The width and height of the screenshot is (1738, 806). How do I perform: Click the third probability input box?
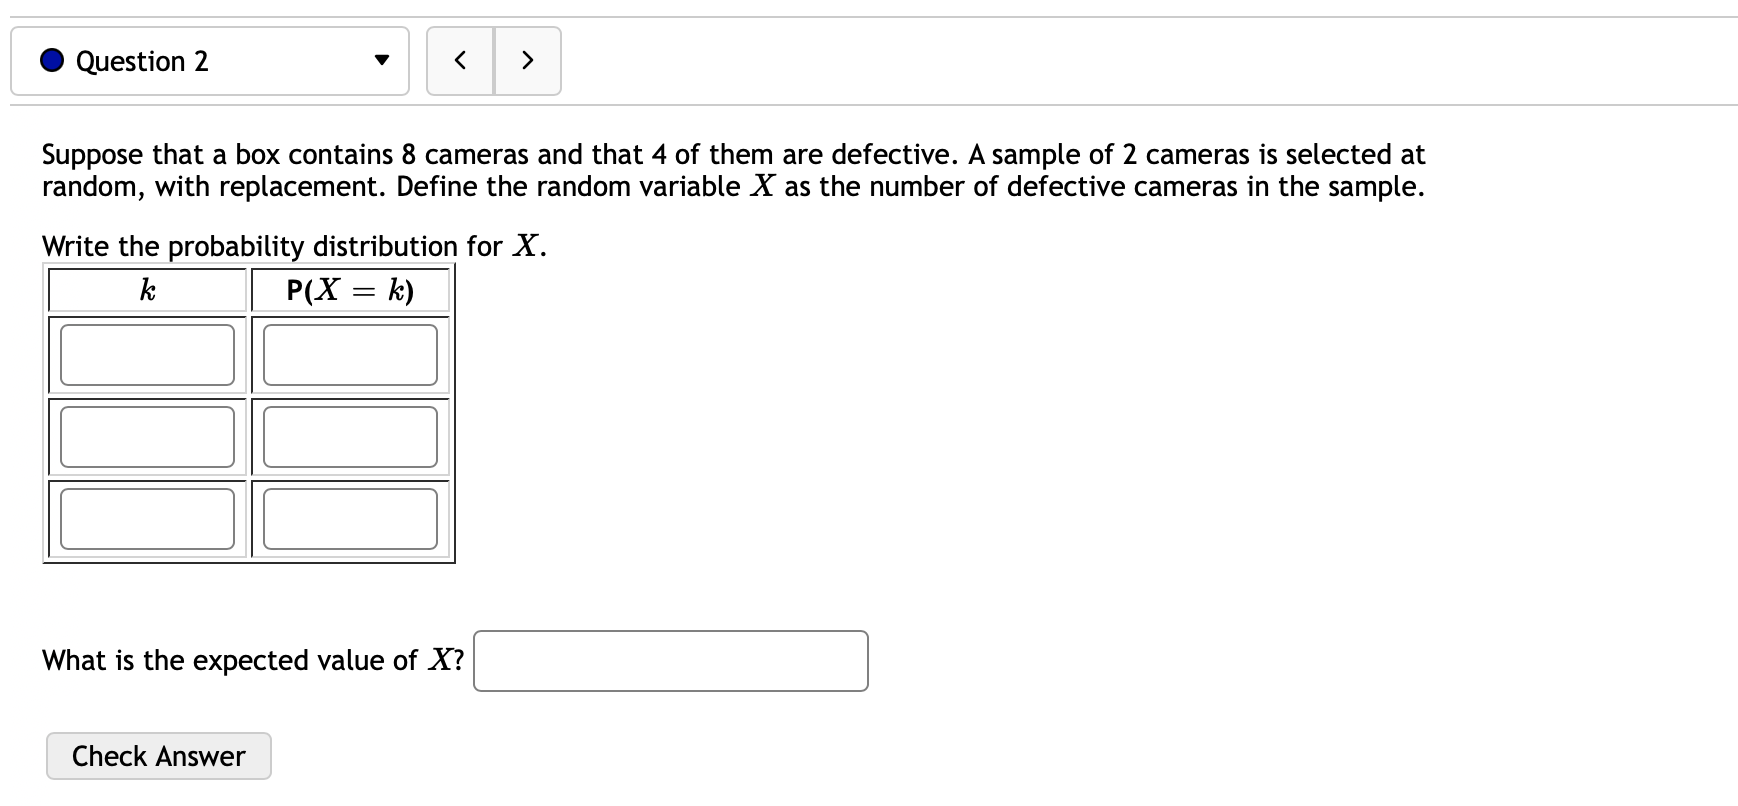pyautogui.click(x=350, y=518)
